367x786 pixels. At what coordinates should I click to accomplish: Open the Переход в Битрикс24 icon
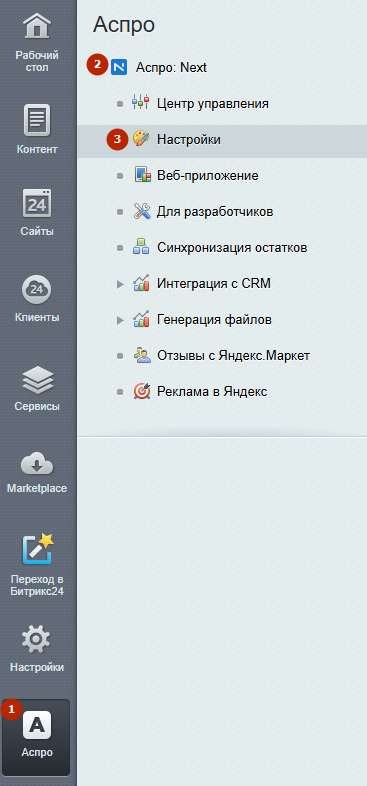[x=37, y=549]
